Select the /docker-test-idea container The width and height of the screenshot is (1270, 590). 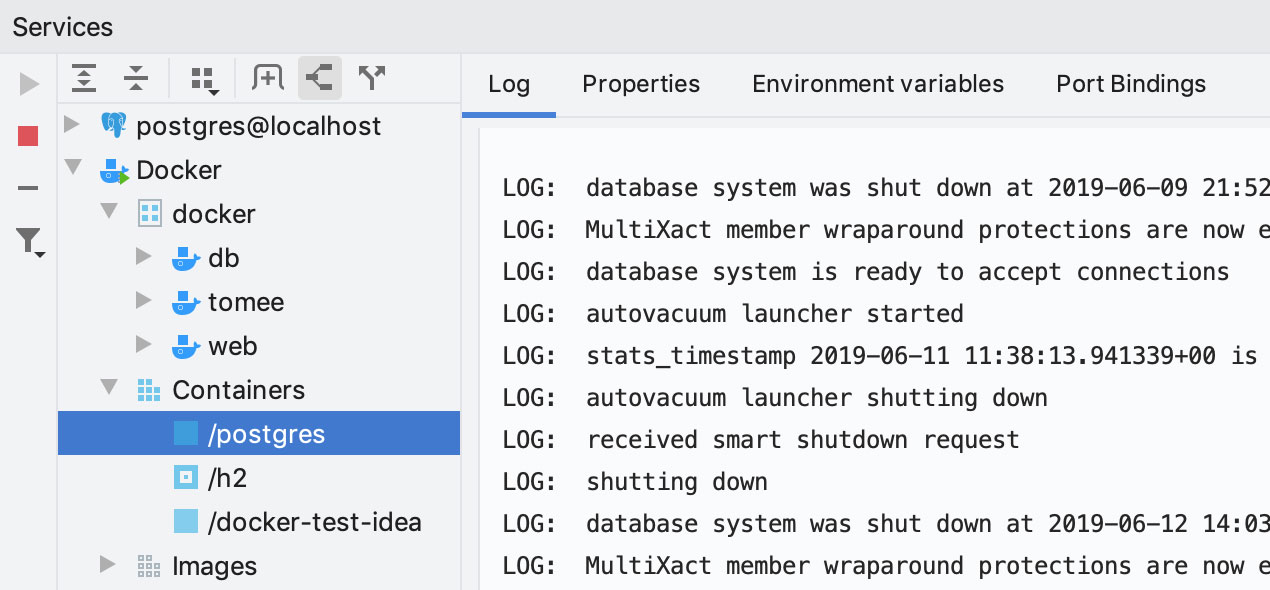click(x=314, y=522)
